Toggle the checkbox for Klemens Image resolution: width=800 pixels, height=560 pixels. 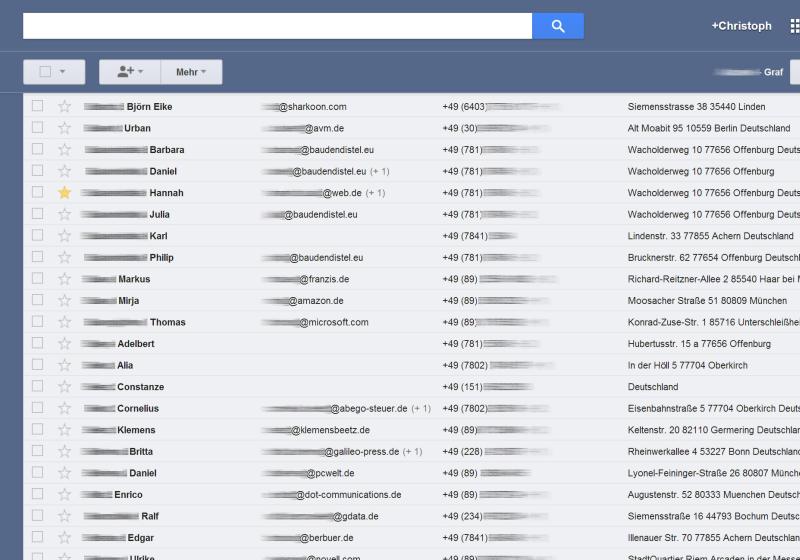pyautogui.click(x=38, y=430)
